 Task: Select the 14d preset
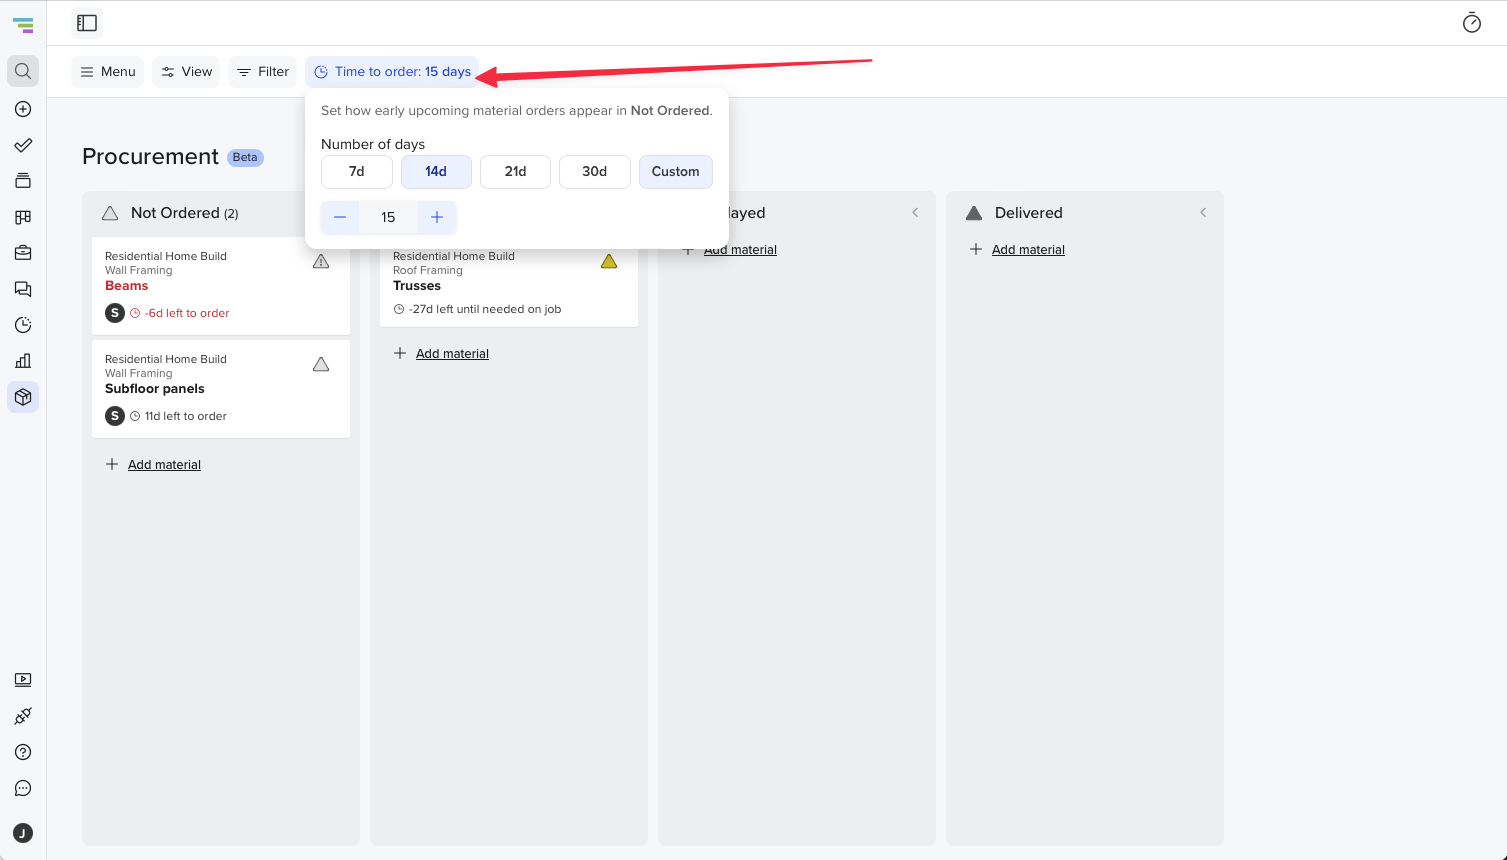436,172
